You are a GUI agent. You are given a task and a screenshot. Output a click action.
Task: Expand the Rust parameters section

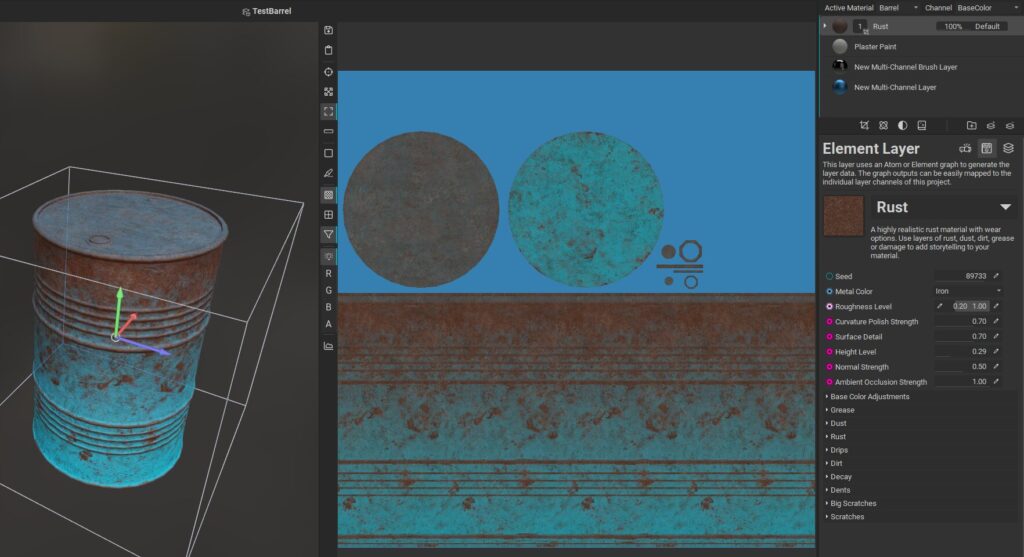[x=836, y=437]
